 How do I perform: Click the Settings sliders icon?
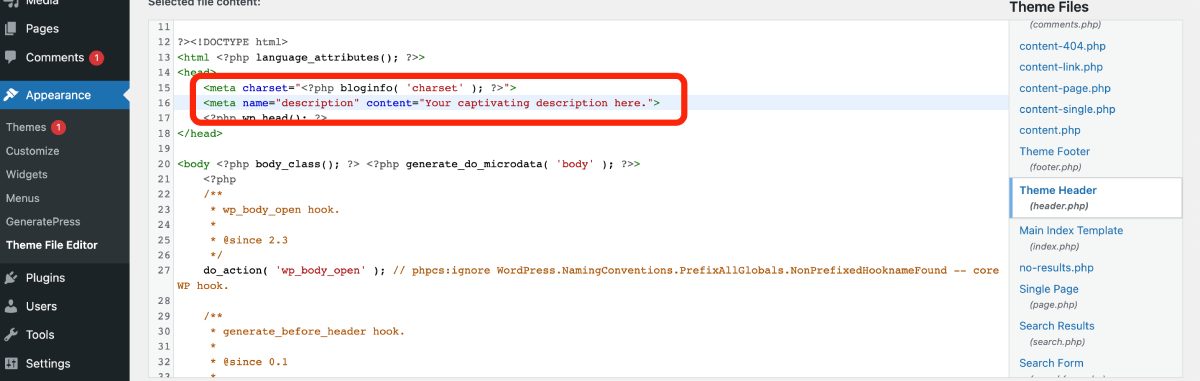(11, 363)
